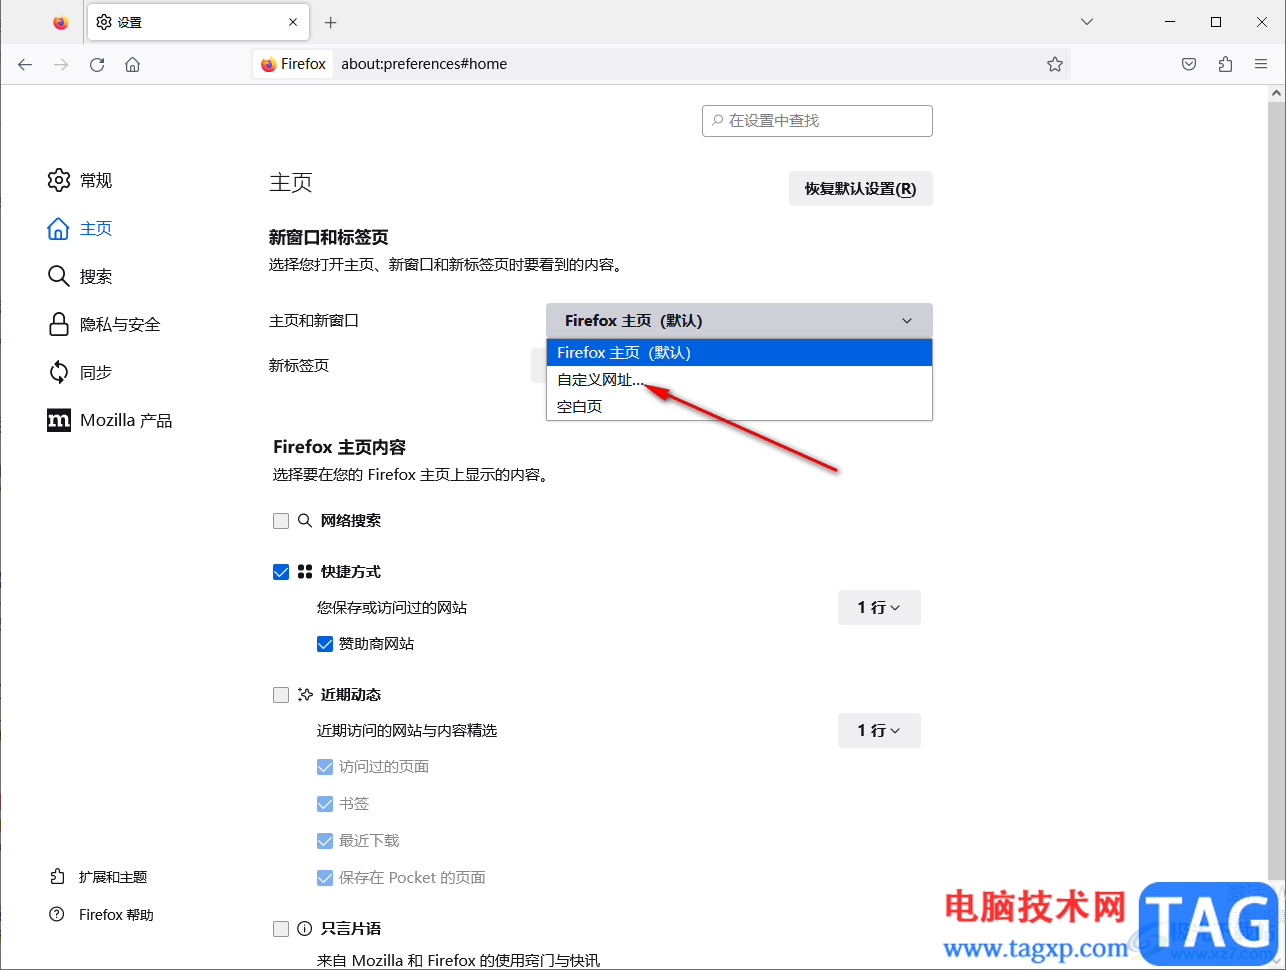Select the 自定义网址... option
The height and width of the screenshot is (970, 1286).
point(739,380)
